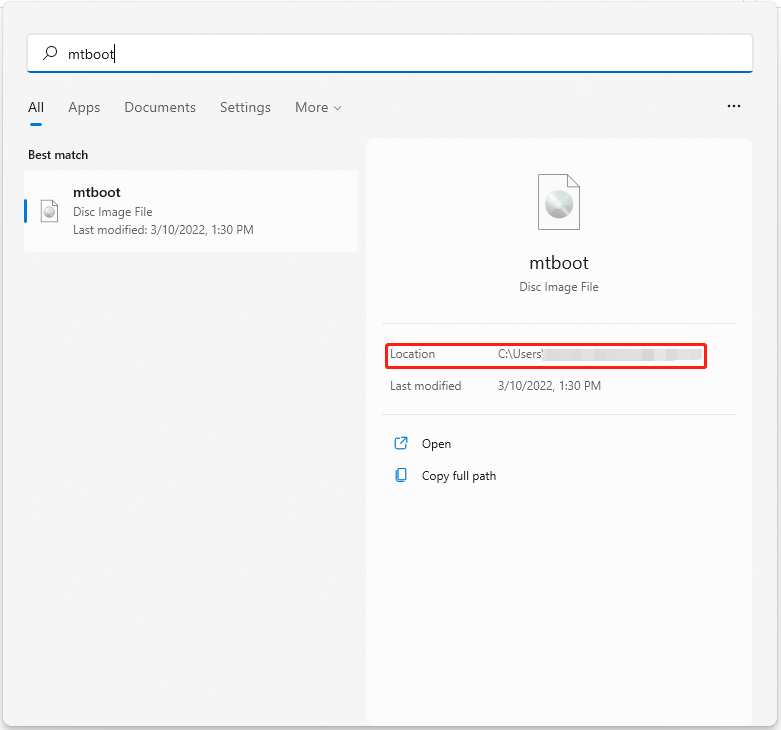Viewport: 781px width, 730px height.
Task: Switch to the Documents tab
Action: pos(160,107)
